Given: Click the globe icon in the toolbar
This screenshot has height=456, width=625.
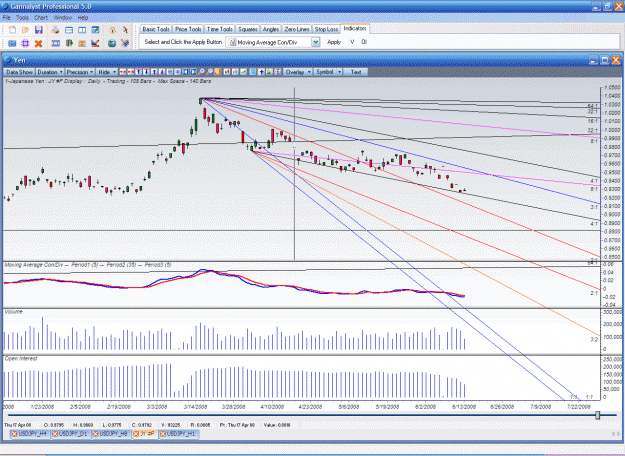Looking at the screenshot, I should pyautogui.click(x=112, y=43).
